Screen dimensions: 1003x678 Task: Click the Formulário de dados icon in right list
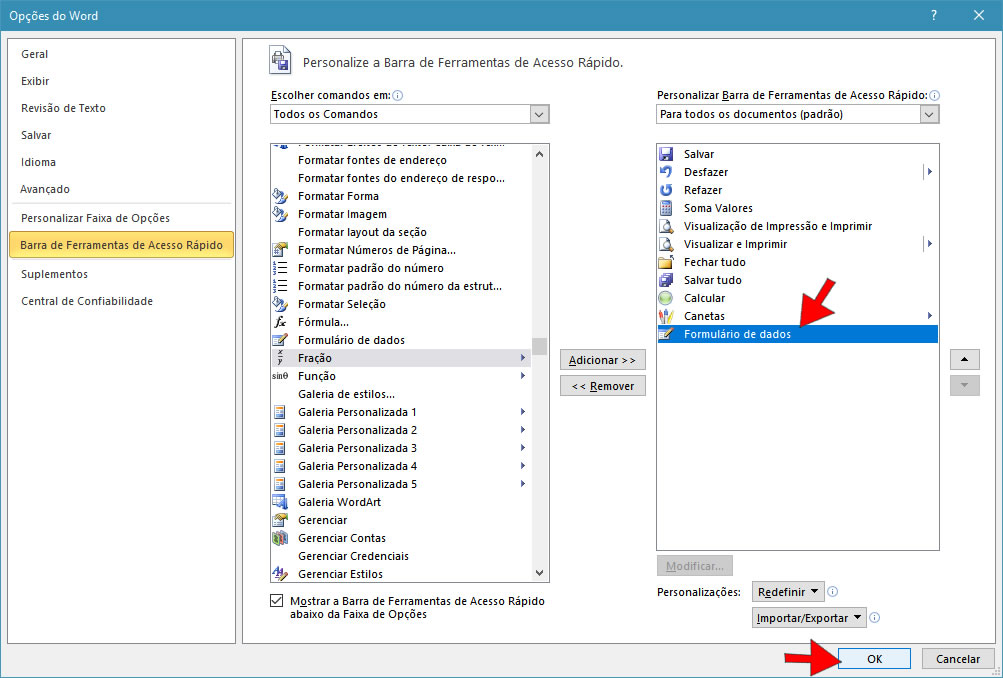click(x=666, y=334)
